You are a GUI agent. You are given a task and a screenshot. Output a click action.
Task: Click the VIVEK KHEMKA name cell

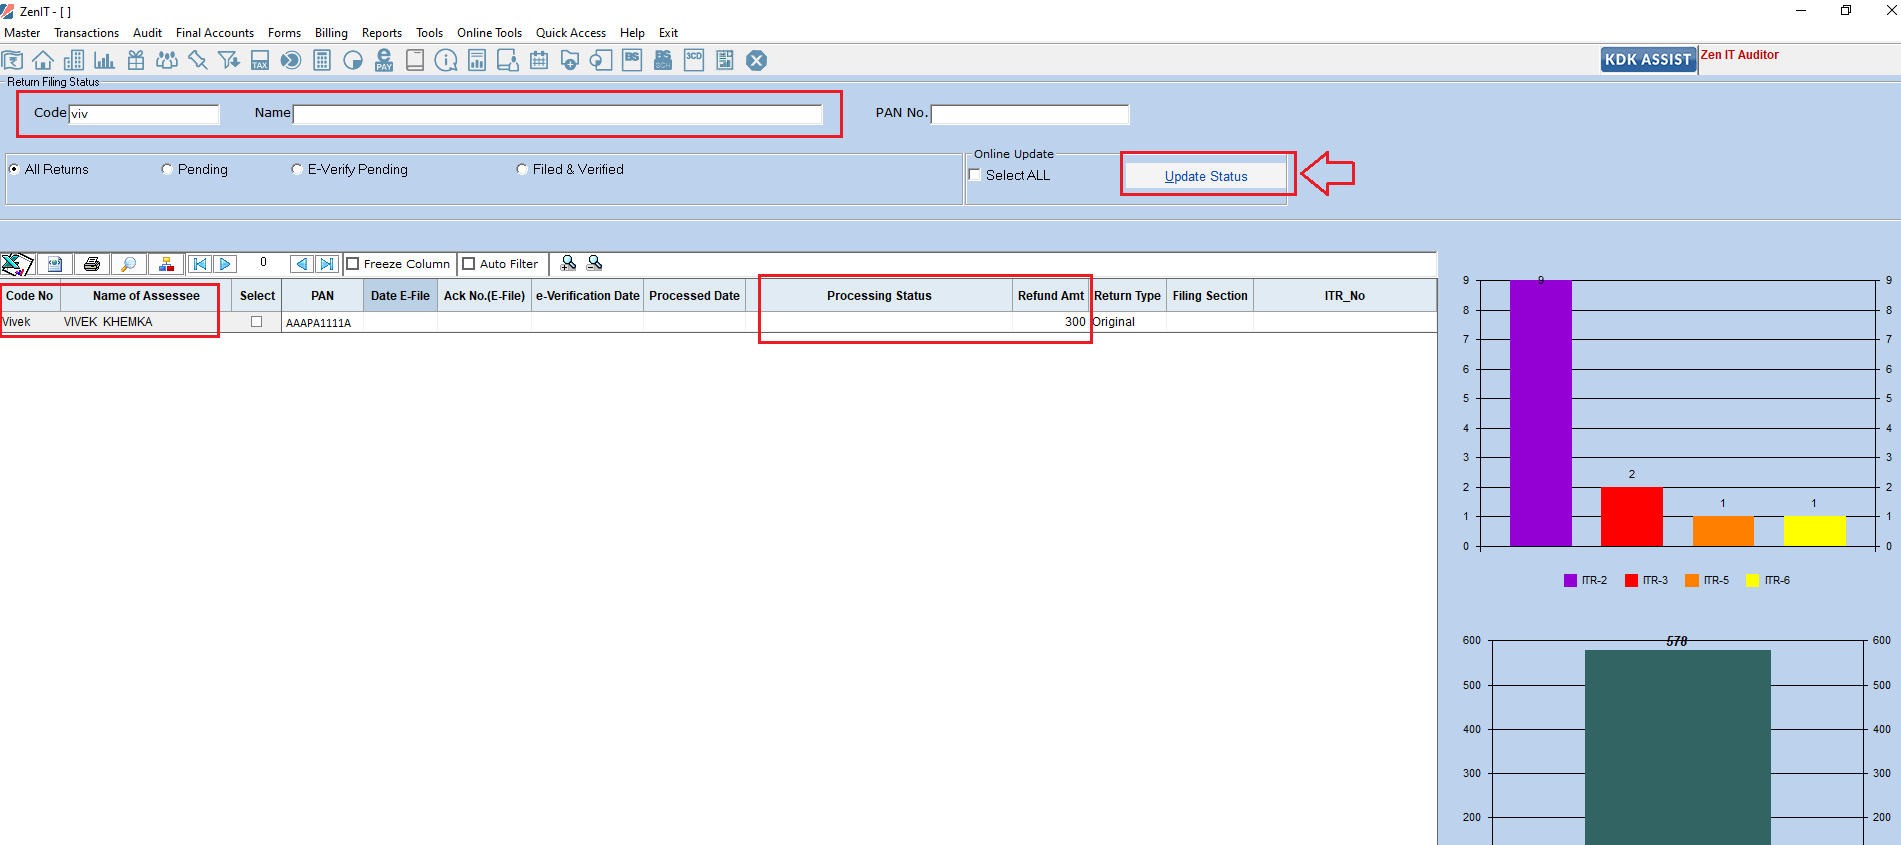(x=146, y=322)
